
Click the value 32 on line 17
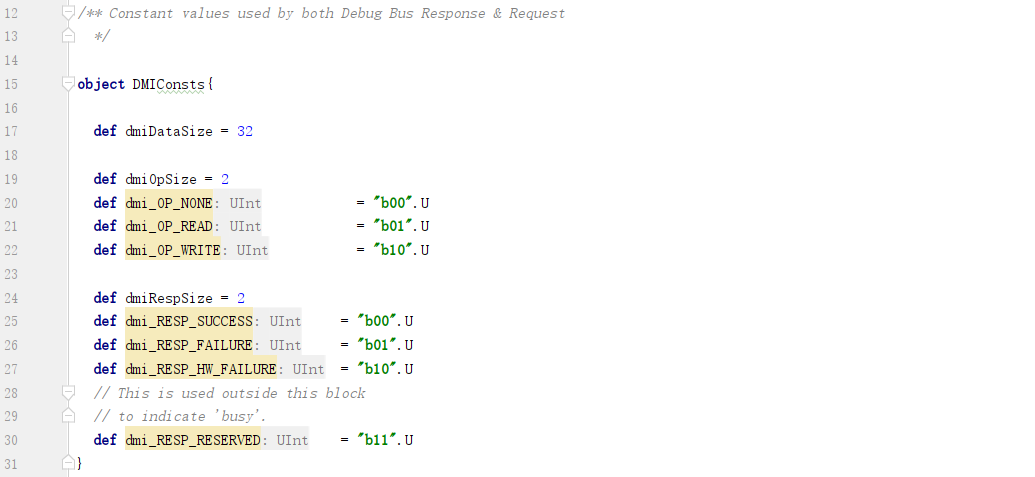[x=245, y=131]
